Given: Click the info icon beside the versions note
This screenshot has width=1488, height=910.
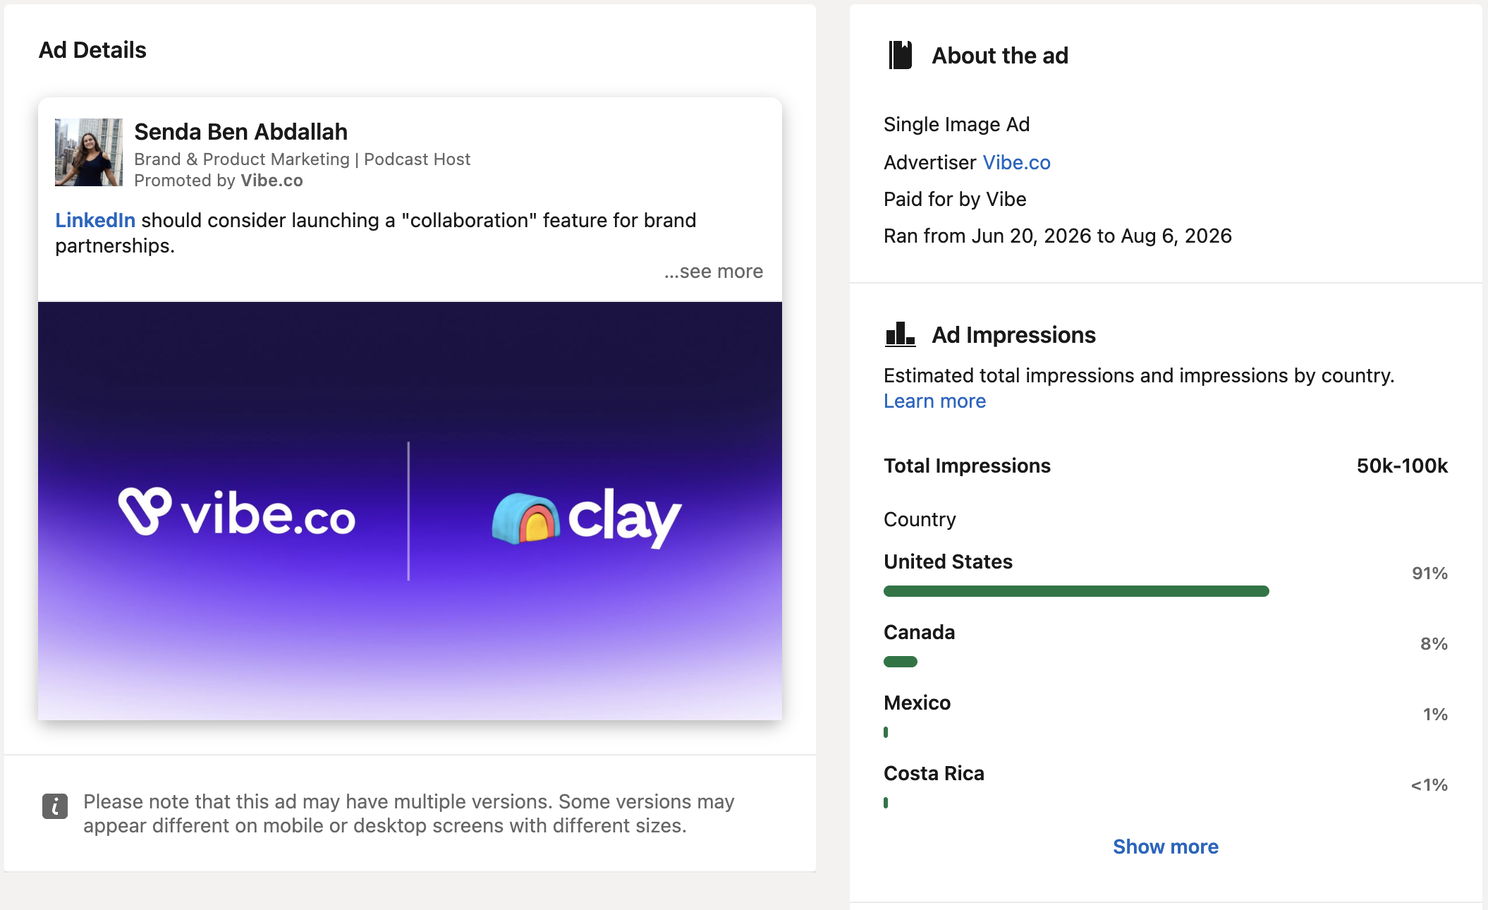Looking at the screenshot, I should pos(55,806).
